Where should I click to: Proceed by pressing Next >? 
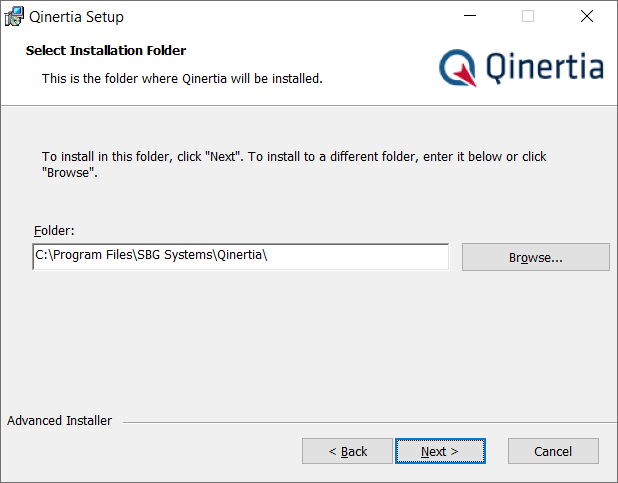440,451
